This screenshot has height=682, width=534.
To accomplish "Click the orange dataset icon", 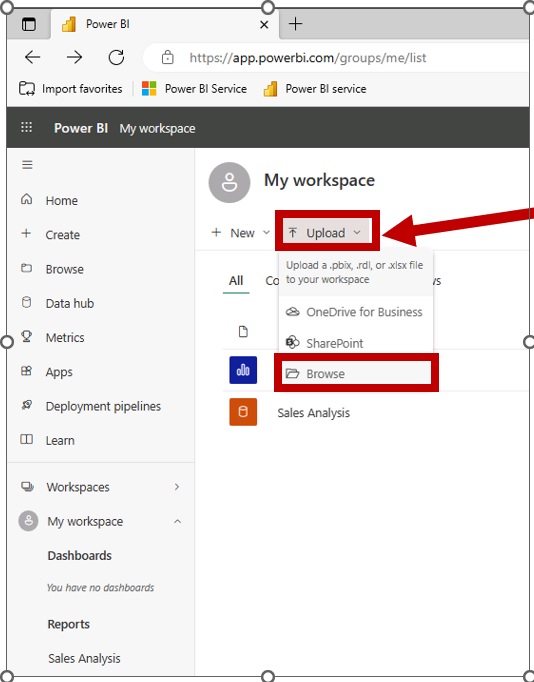I will [243, 412].
